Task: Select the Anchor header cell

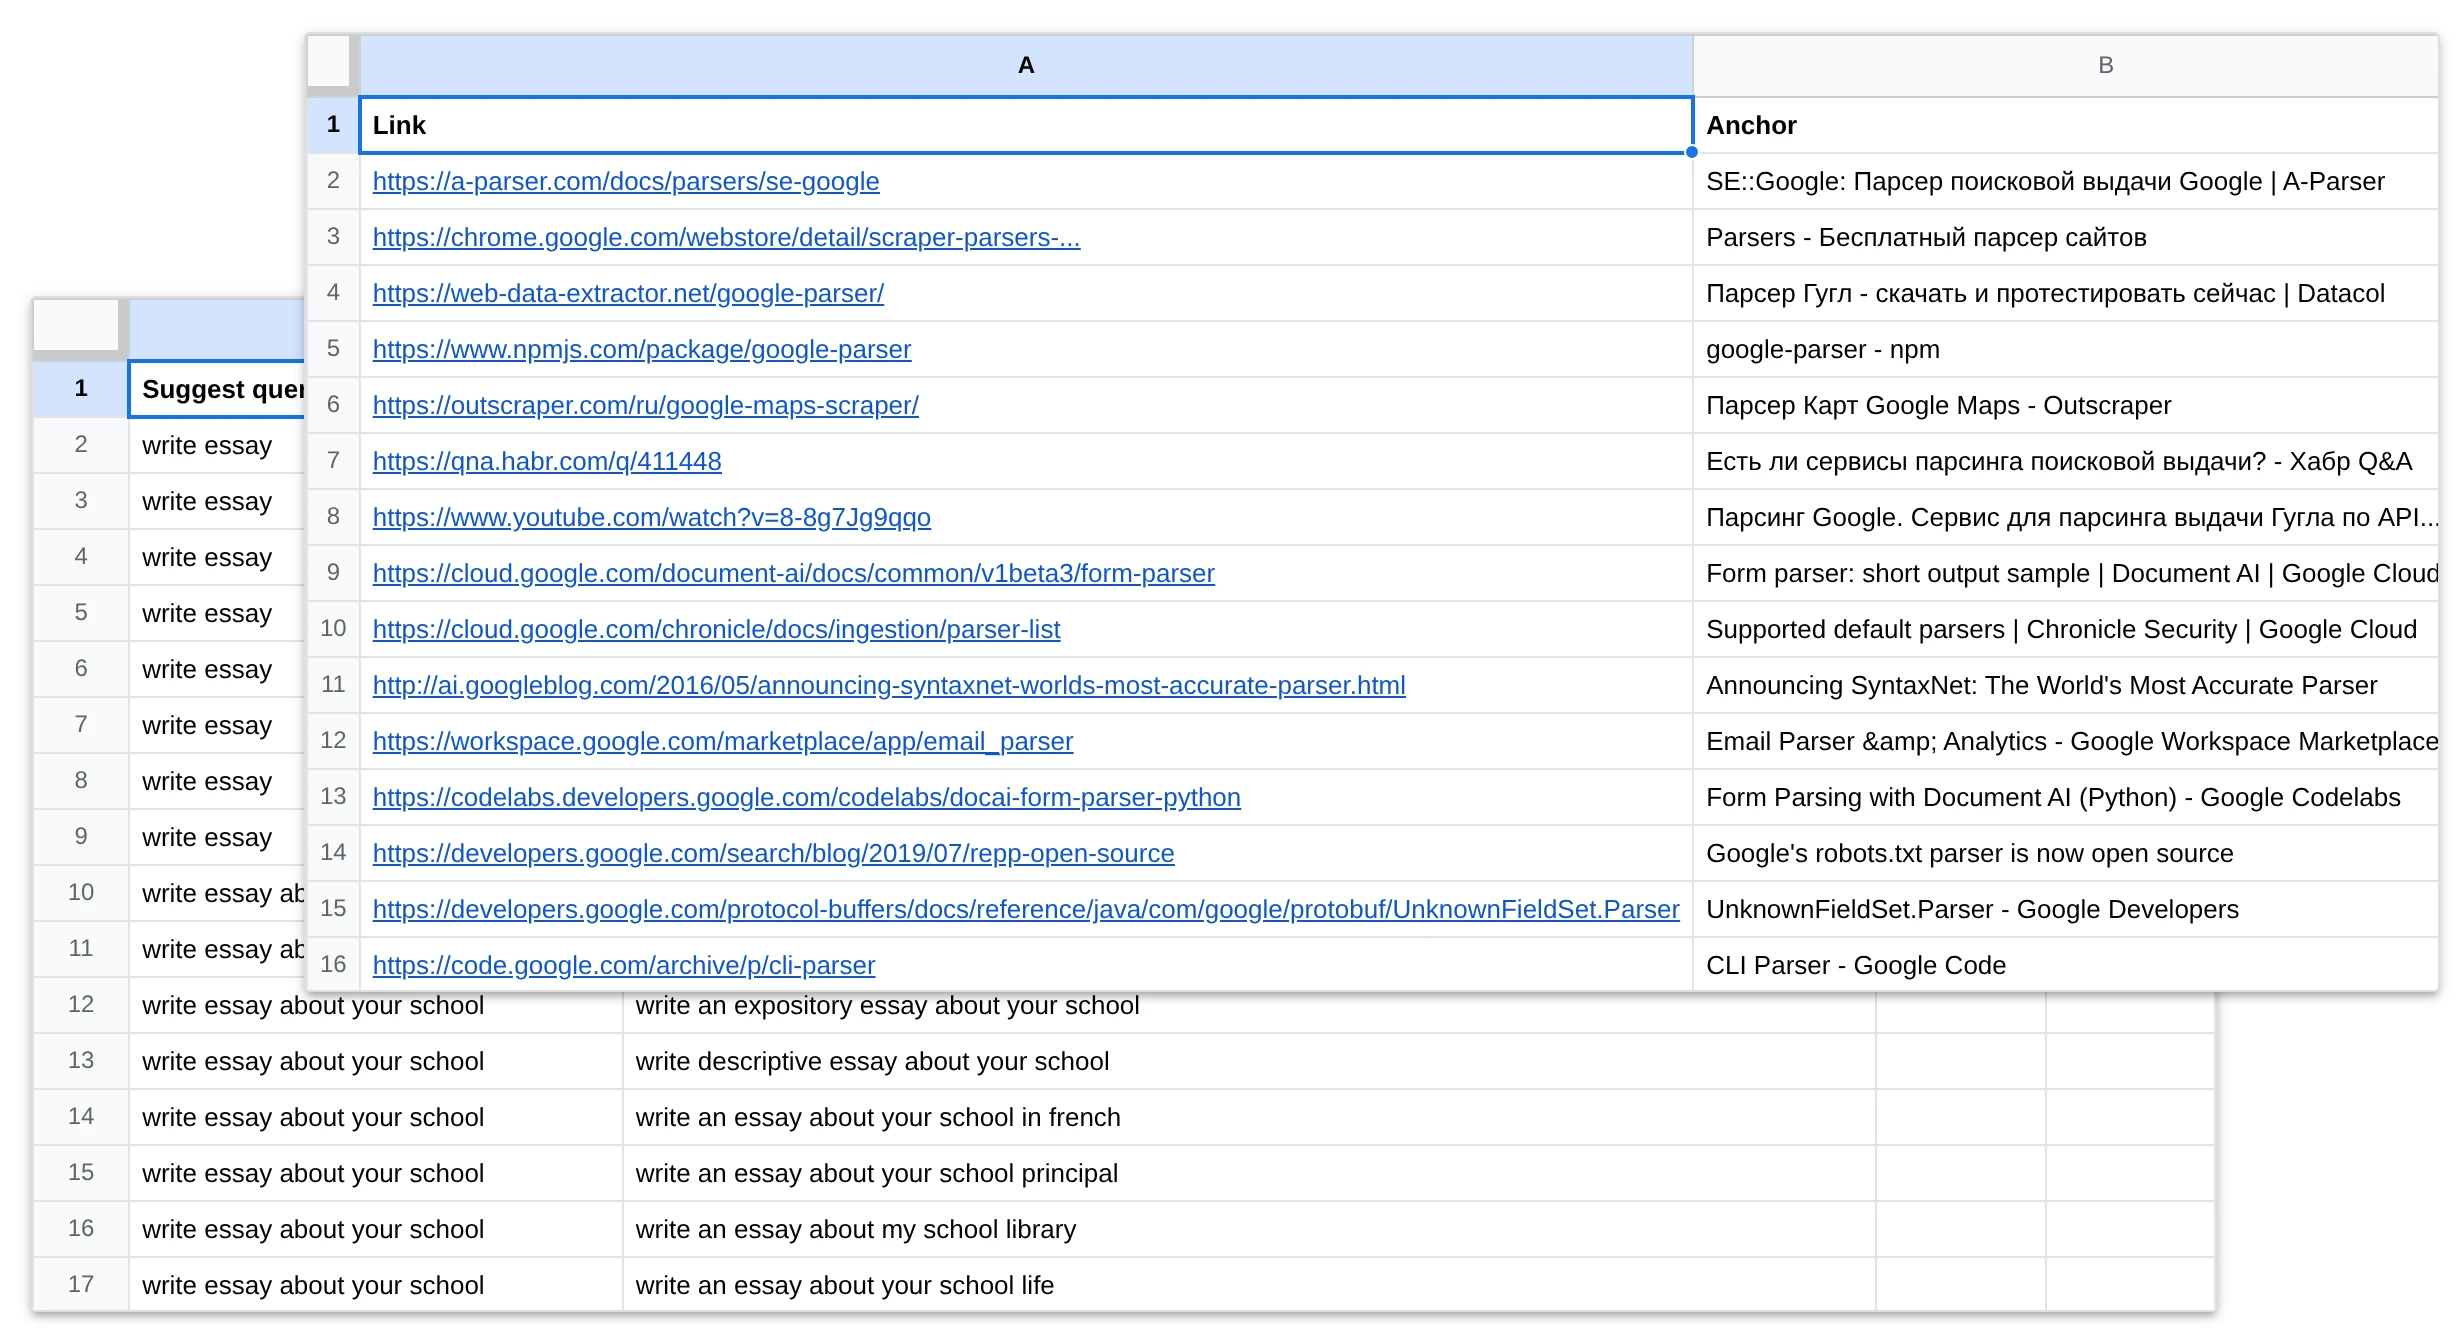Action: (x=2066, y=125)
